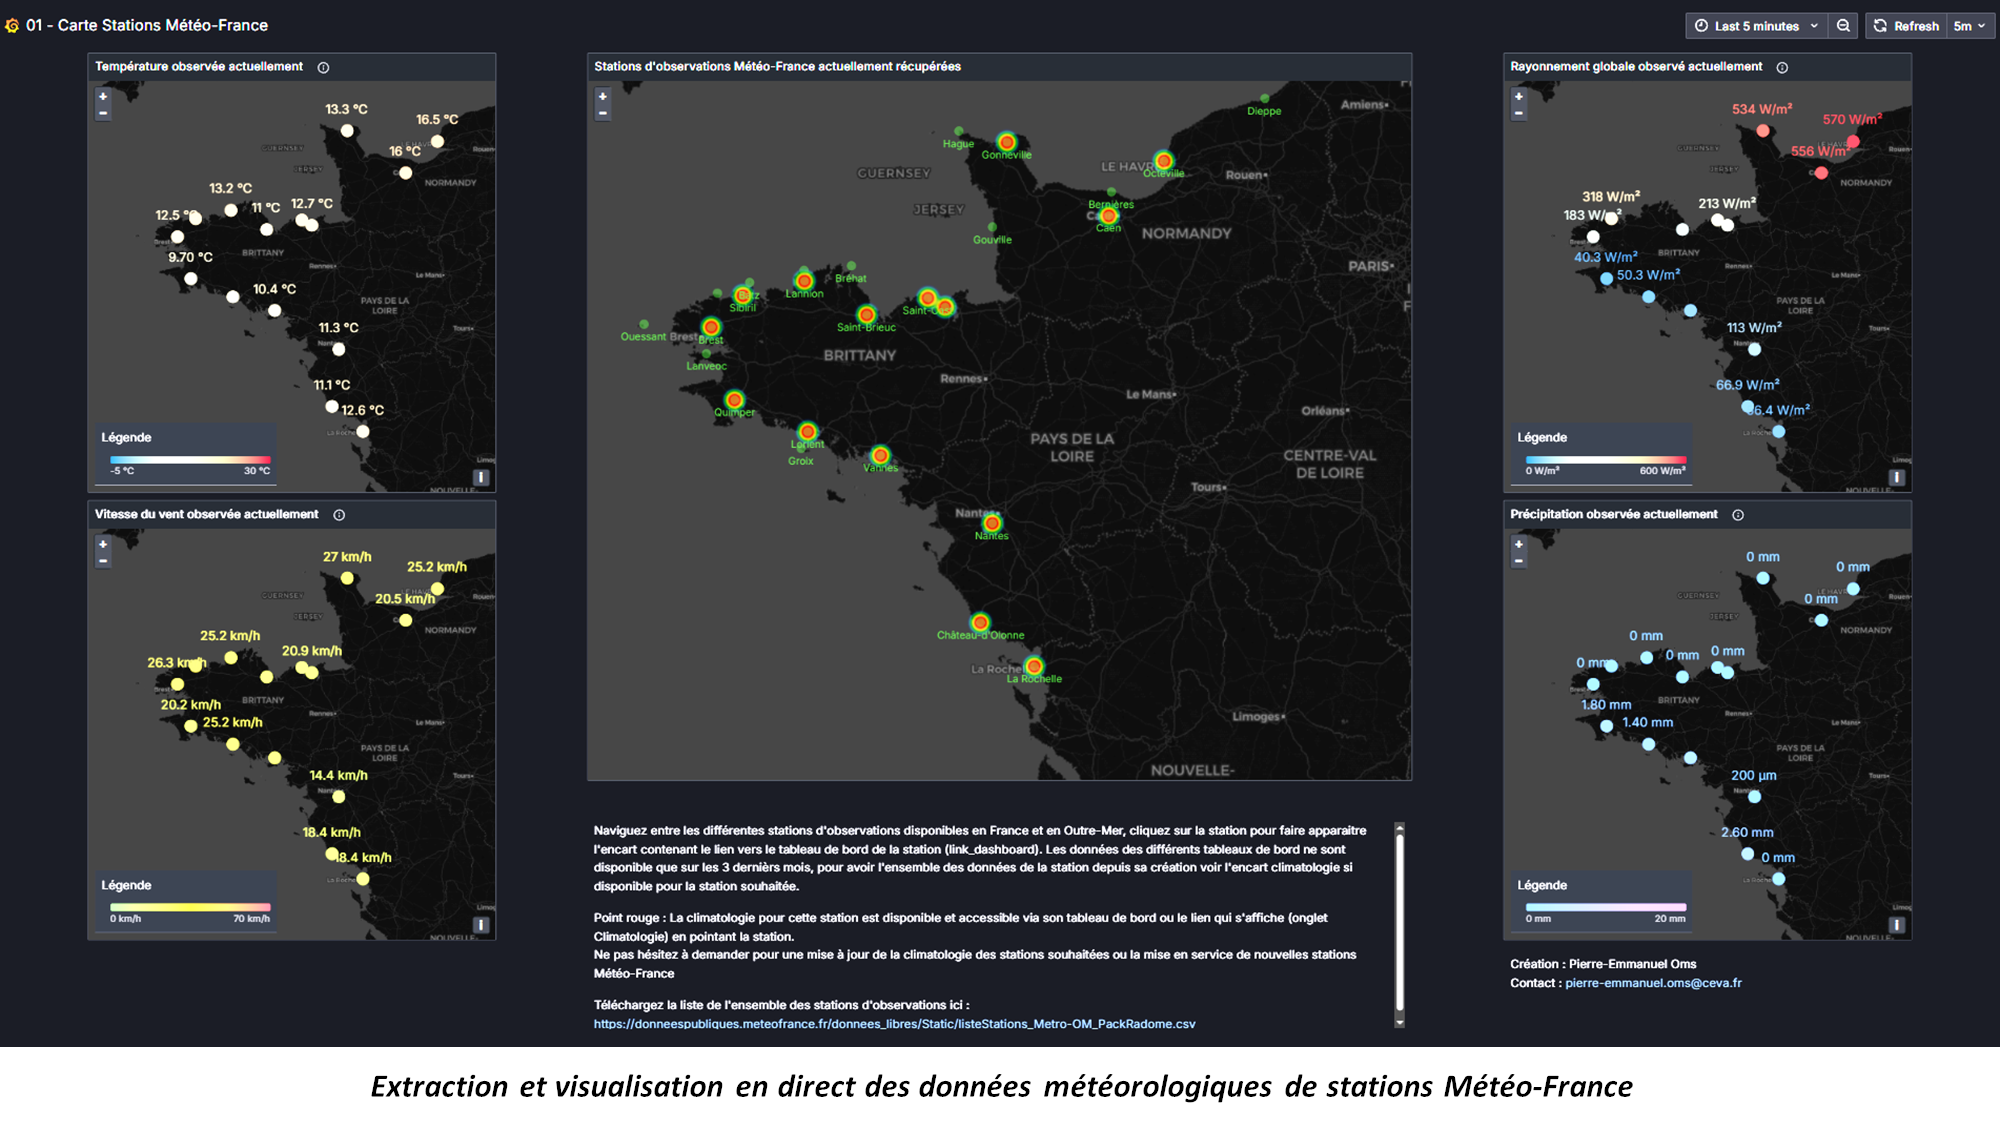Viewport: 2000px width, 1126px height.
Task: Zoom out on the wind speed map
Action: [x=103, y=561]
